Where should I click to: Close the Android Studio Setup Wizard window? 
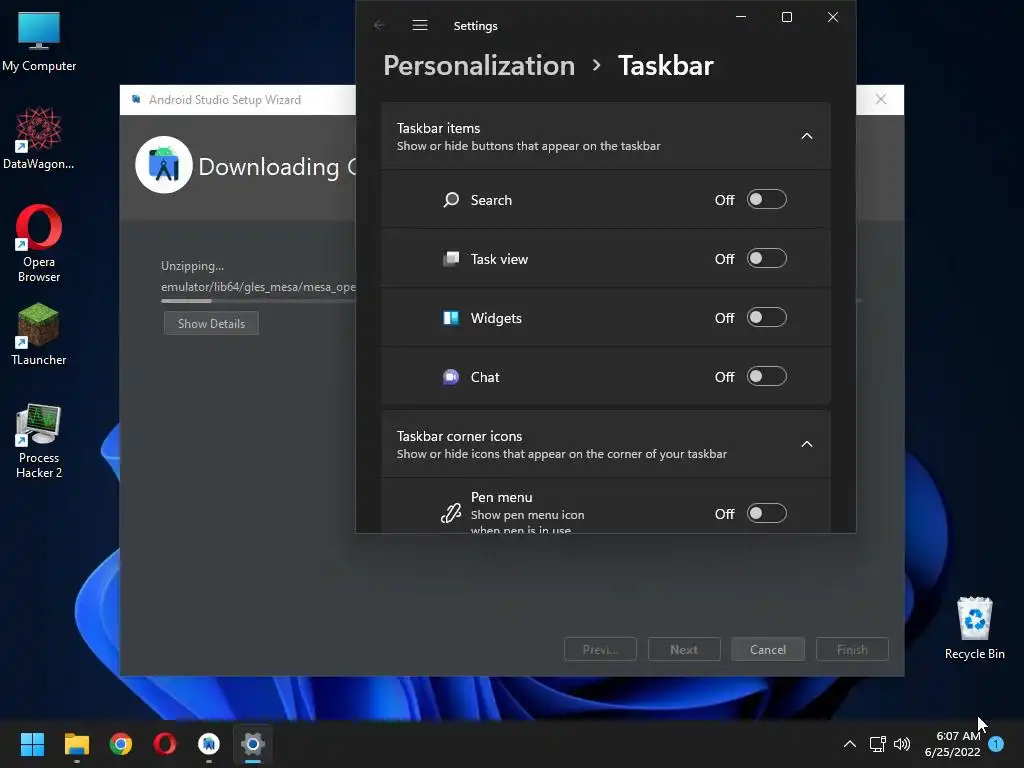pyautogui.click(x=881, y=99)
